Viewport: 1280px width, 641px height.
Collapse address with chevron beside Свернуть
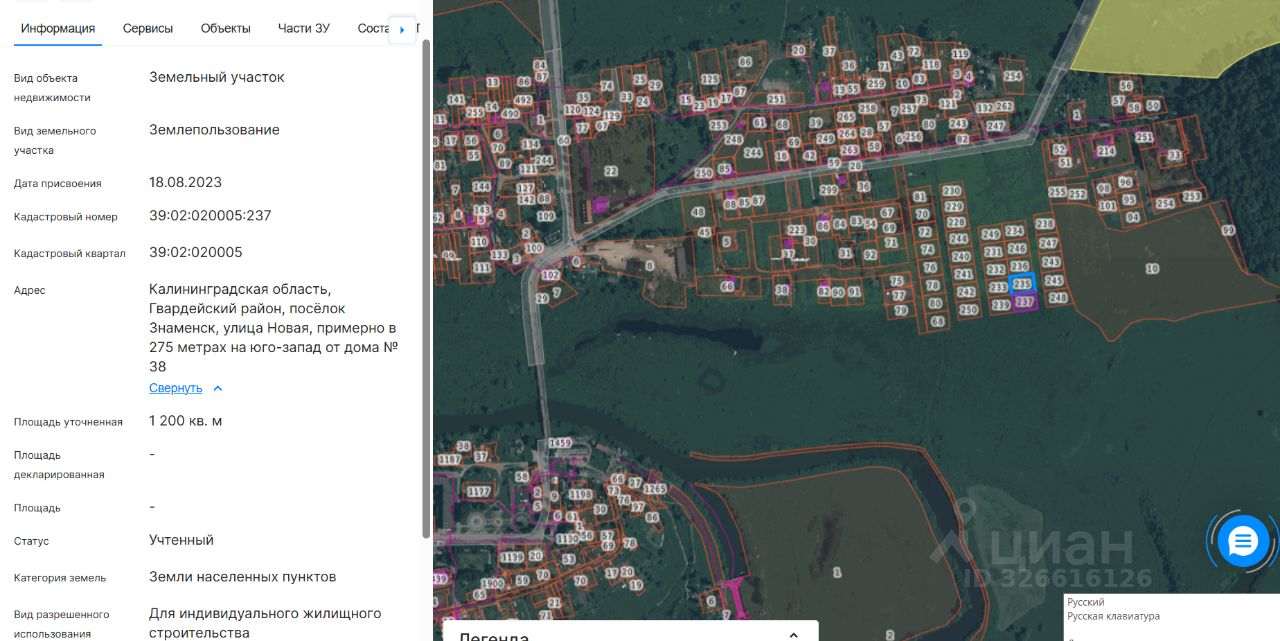point(218,388)
